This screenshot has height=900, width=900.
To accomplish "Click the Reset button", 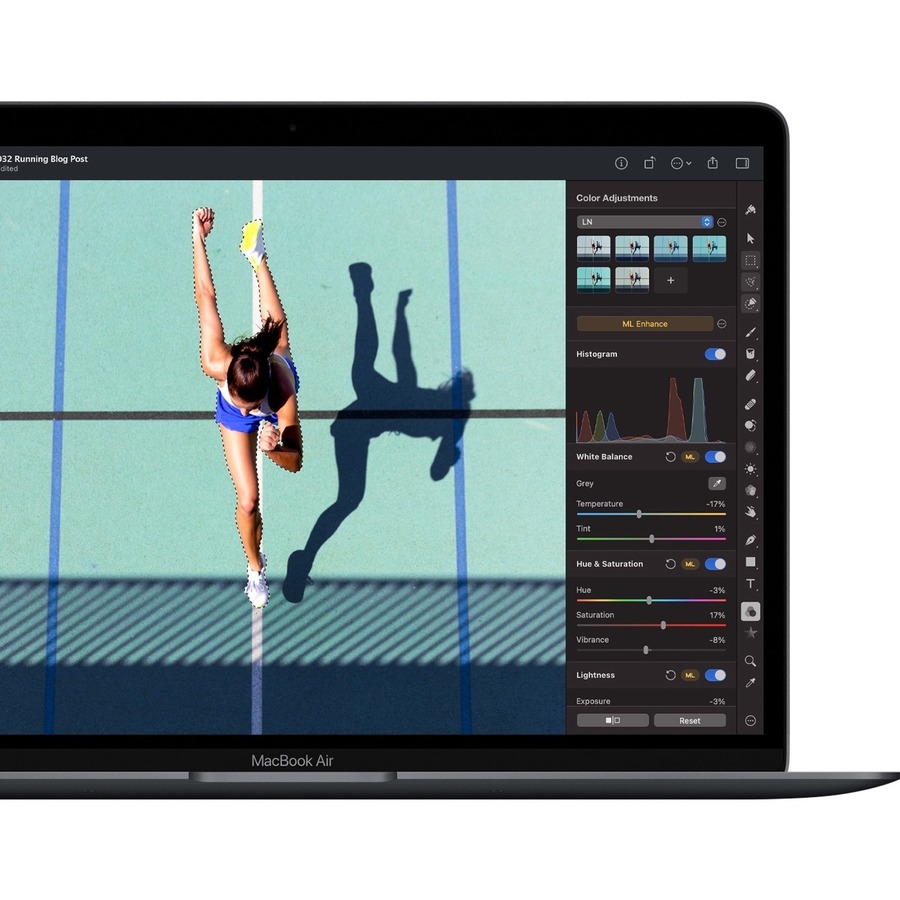I will pos(690,720).
